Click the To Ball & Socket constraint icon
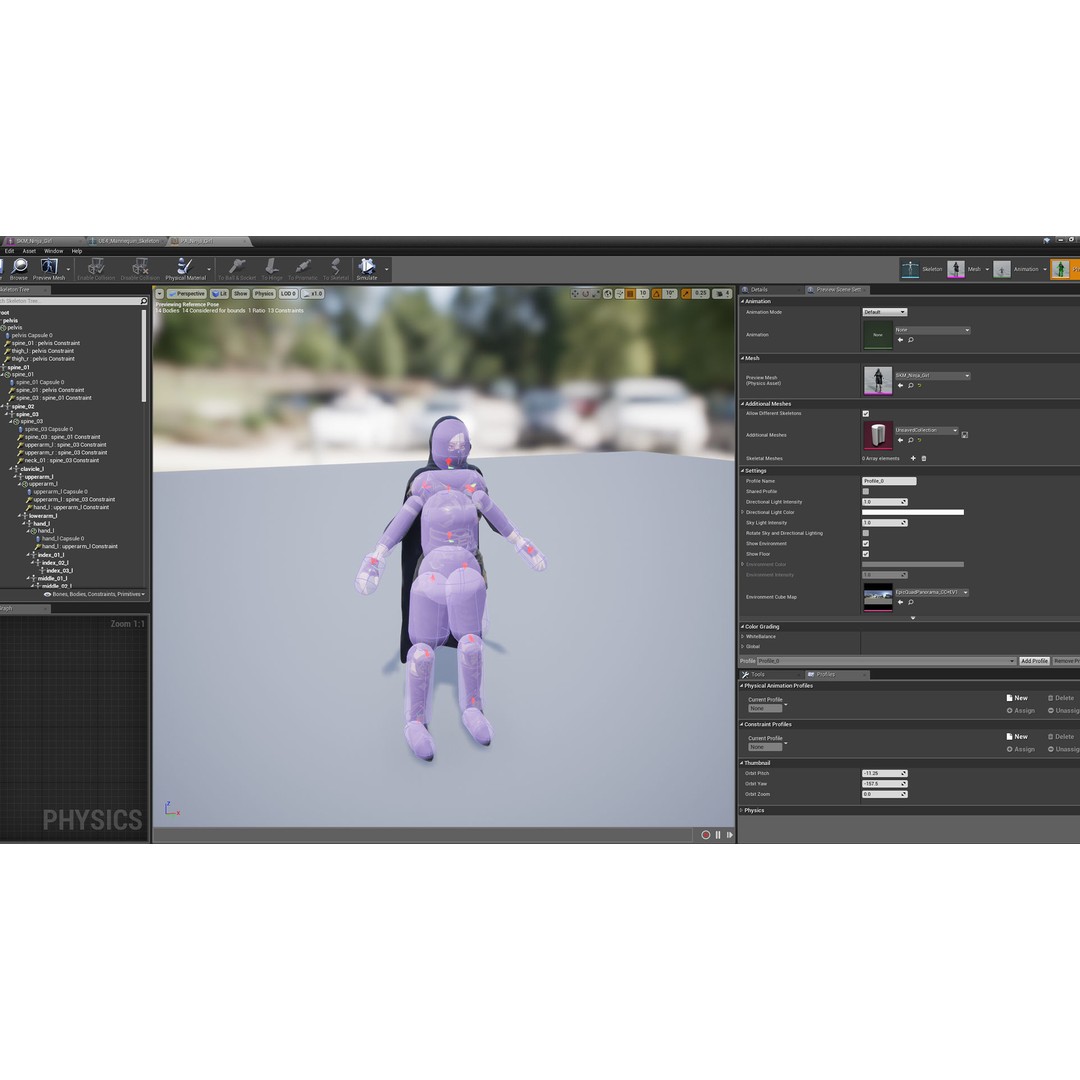The image size is (1080, 1080). tap(237, 269)
